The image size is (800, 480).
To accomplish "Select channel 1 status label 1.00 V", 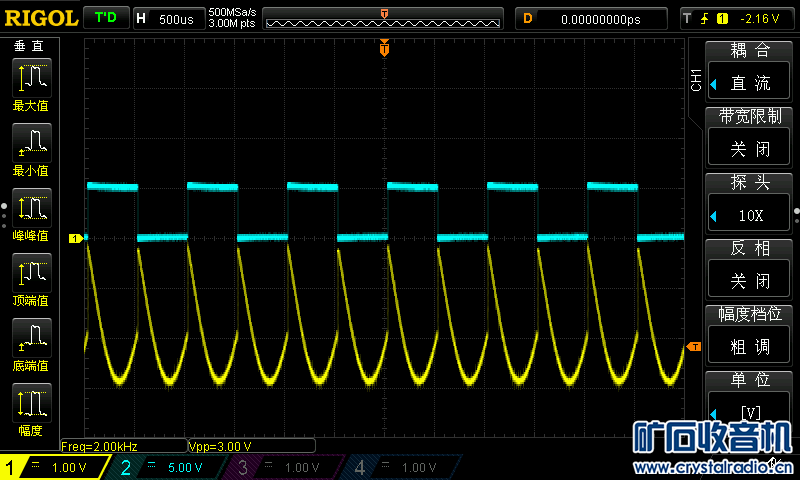I will click(x=56, y=467).
